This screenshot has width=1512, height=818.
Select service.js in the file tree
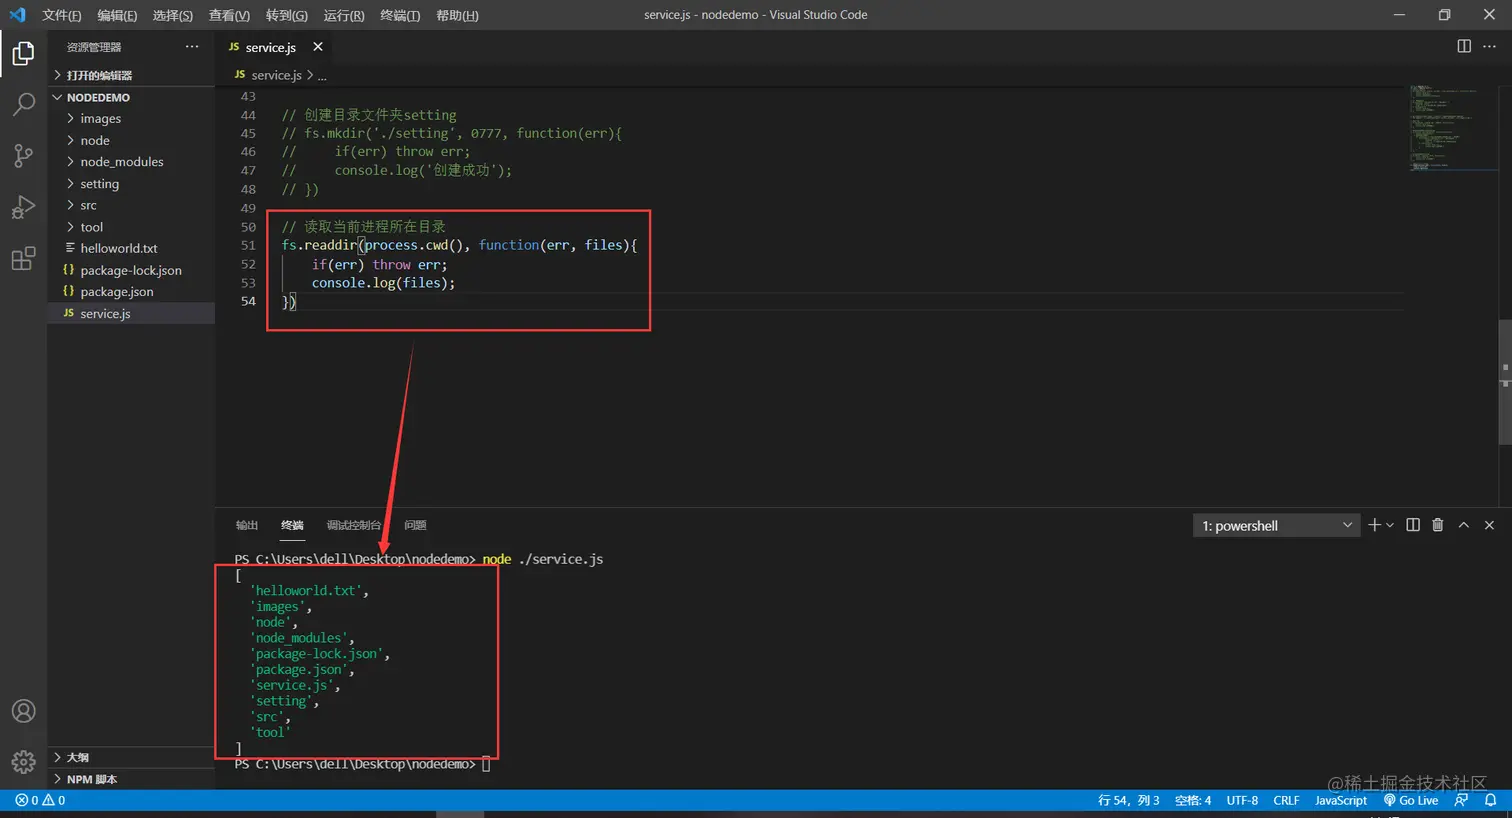pos(131,313)
